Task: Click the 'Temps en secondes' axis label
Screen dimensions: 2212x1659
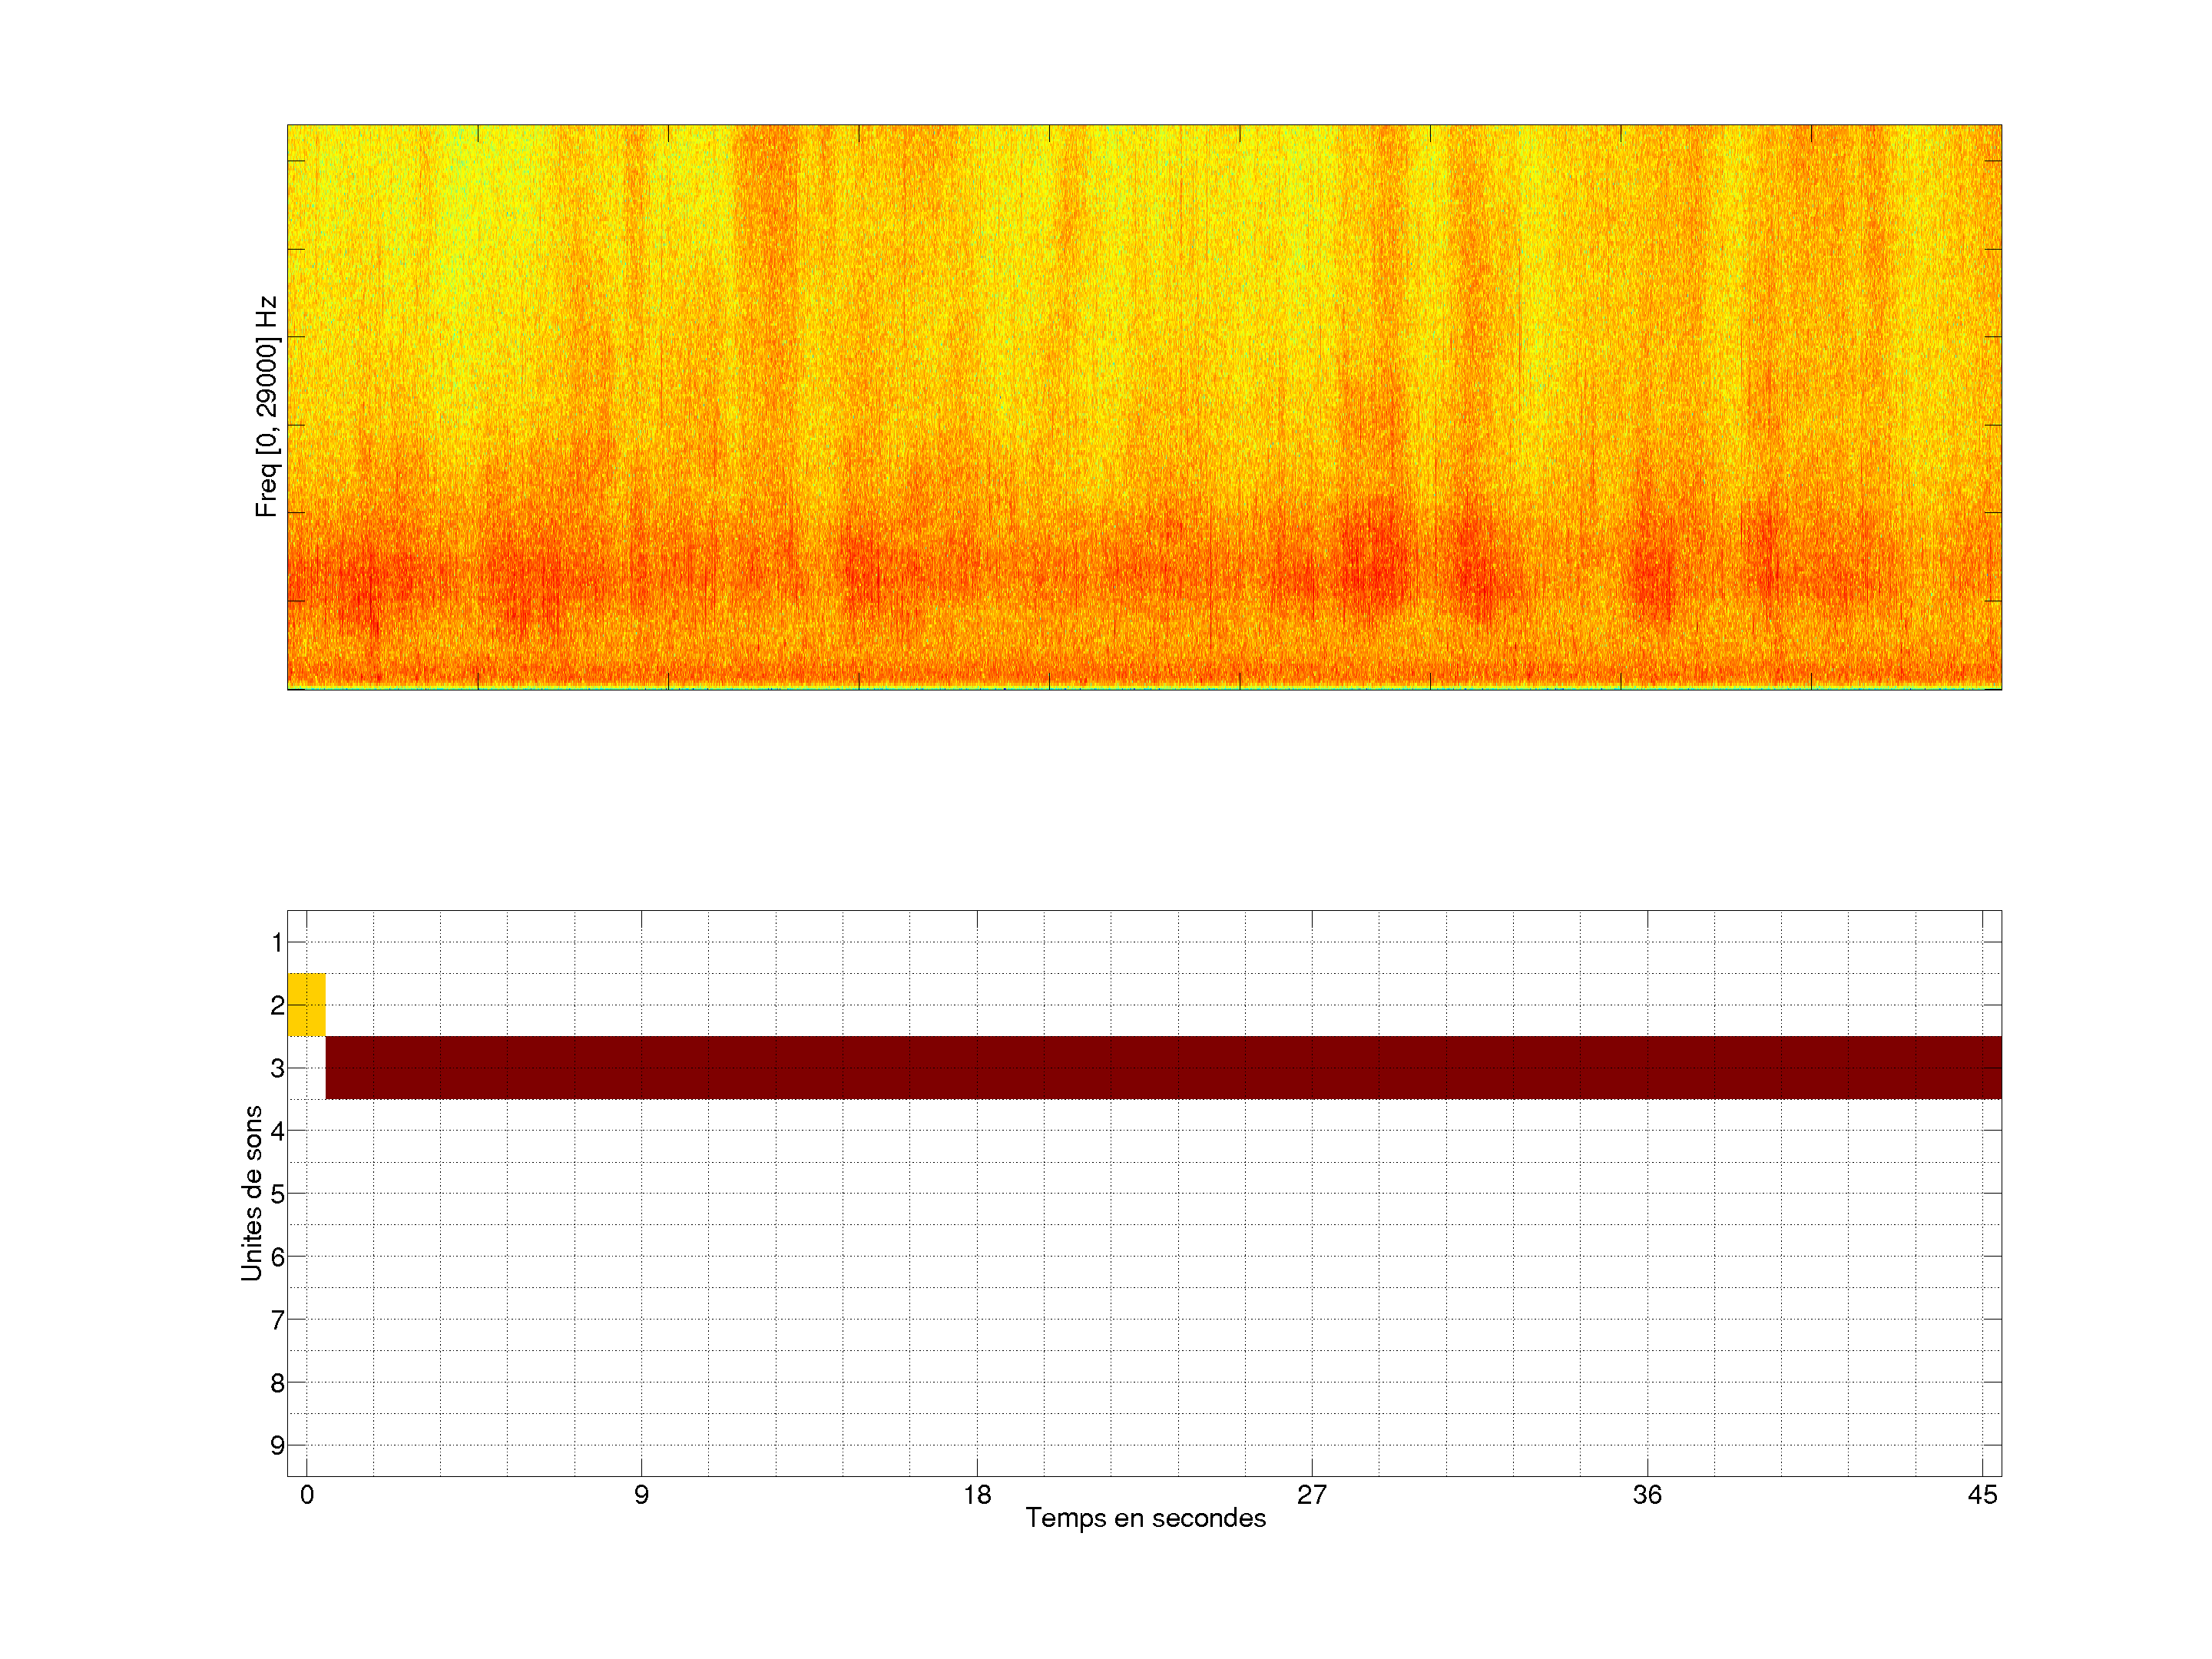Action: 1145,1518
